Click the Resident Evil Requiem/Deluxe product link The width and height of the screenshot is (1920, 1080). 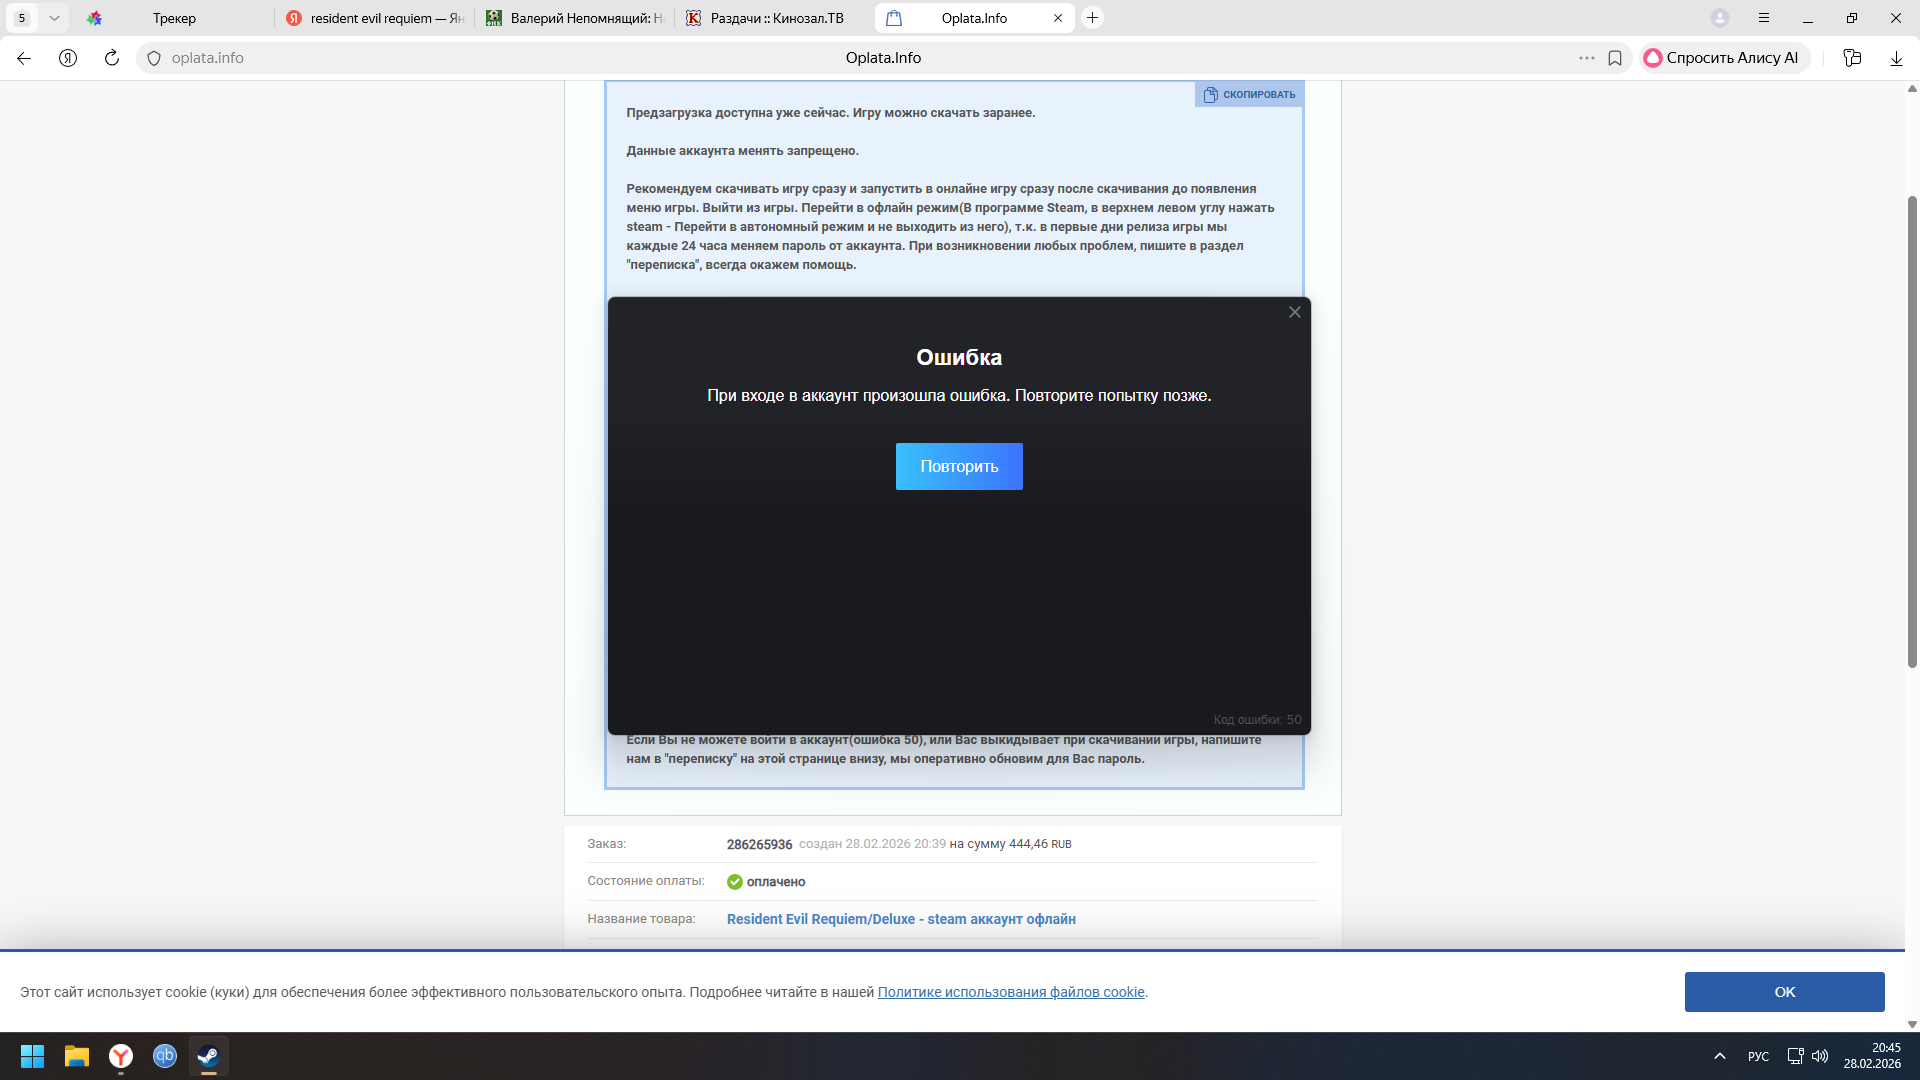click(900, 919)
